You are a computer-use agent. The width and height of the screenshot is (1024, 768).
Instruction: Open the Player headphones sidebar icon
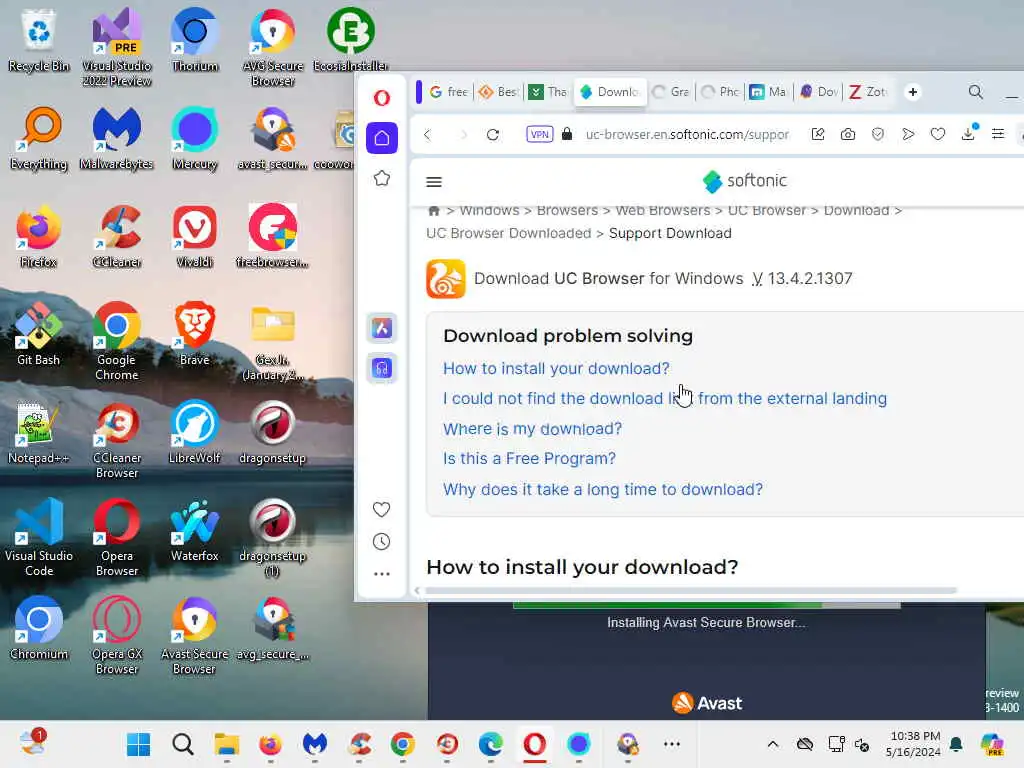click(382, 368)
